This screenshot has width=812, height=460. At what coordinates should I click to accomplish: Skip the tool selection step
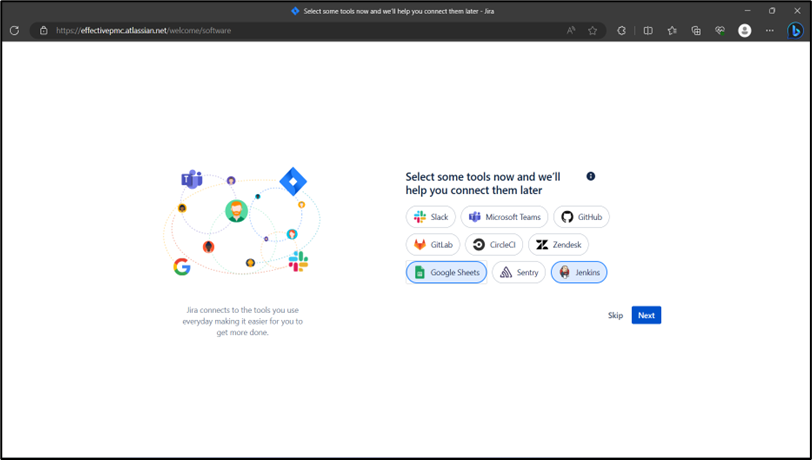615,315
